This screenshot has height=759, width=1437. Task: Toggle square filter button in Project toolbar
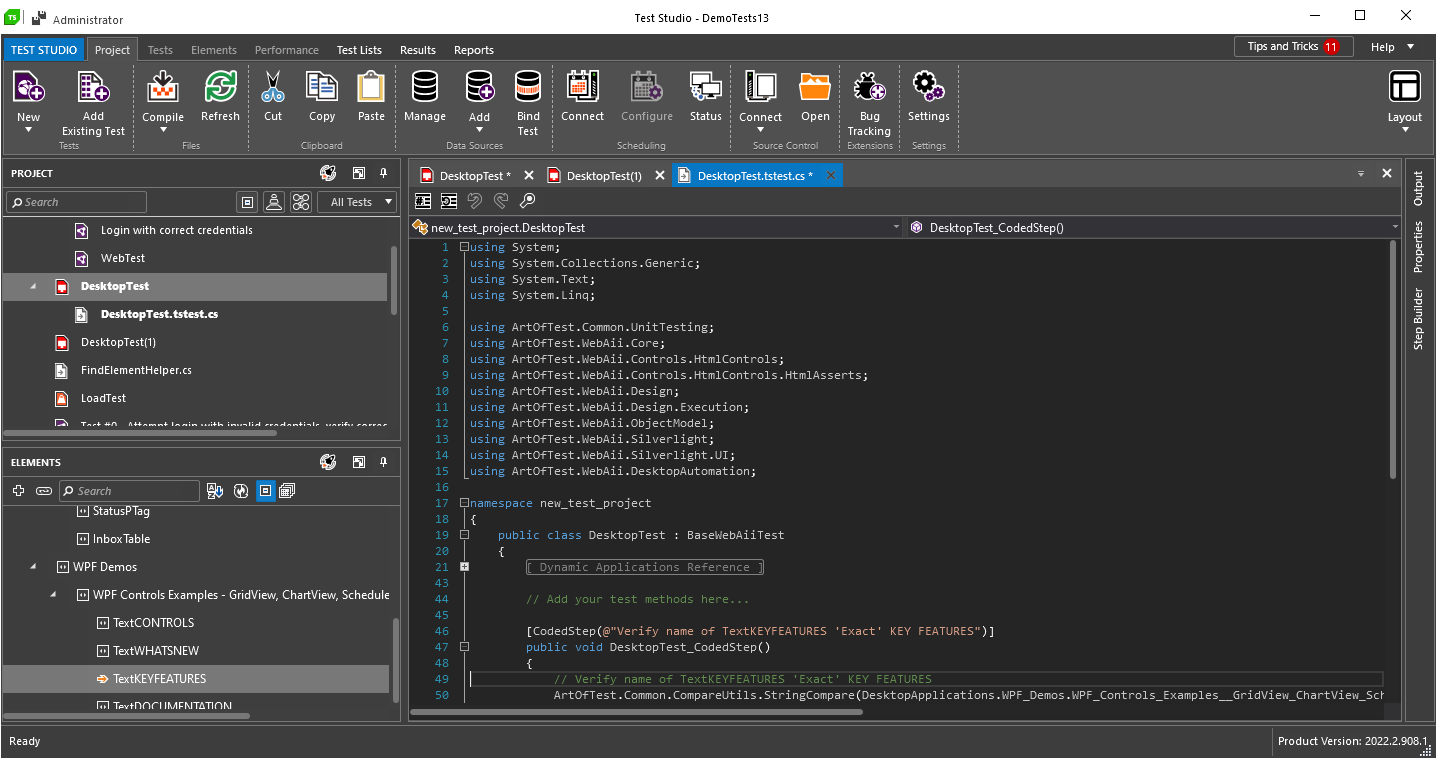click(x=248, y=202)
